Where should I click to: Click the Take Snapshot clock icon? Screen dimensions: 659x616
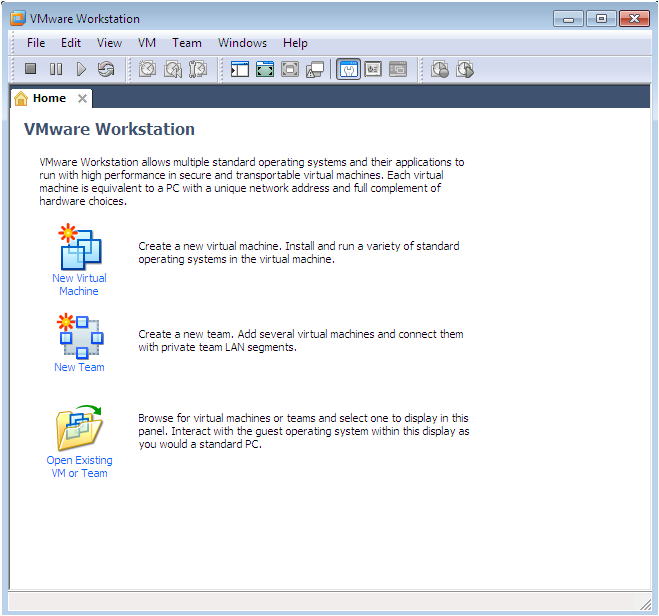[x=148, y=69]
